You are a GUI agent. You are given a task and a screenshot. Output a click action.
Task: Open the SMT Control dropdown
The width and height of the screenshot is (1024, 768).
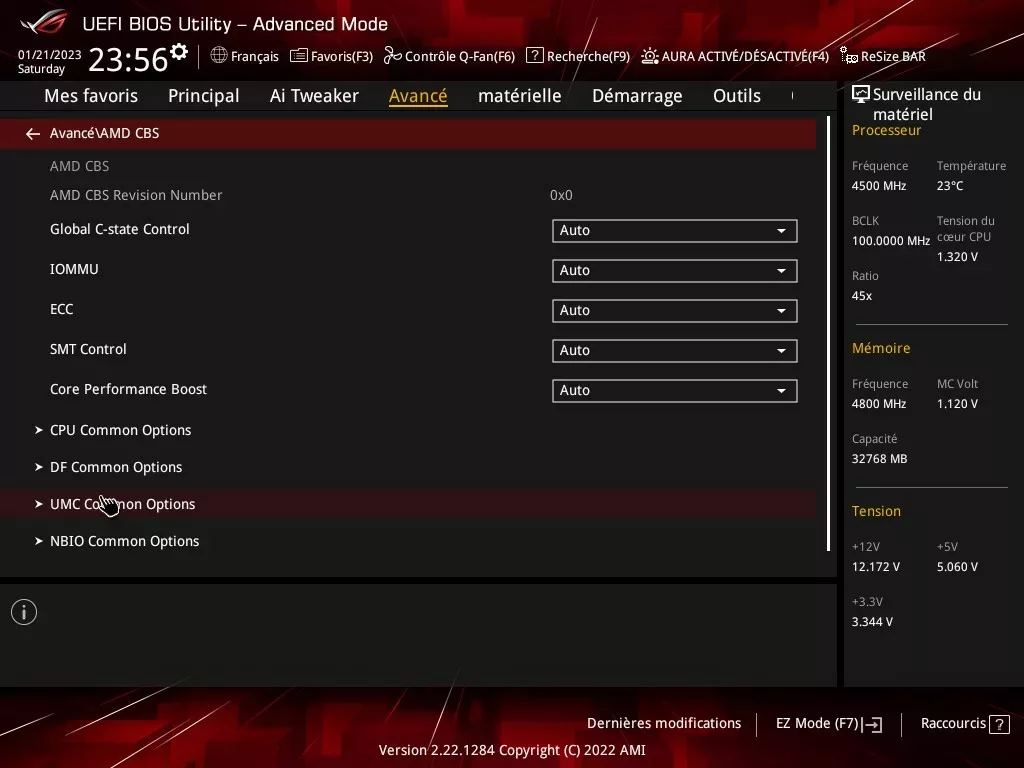point(674,350)
